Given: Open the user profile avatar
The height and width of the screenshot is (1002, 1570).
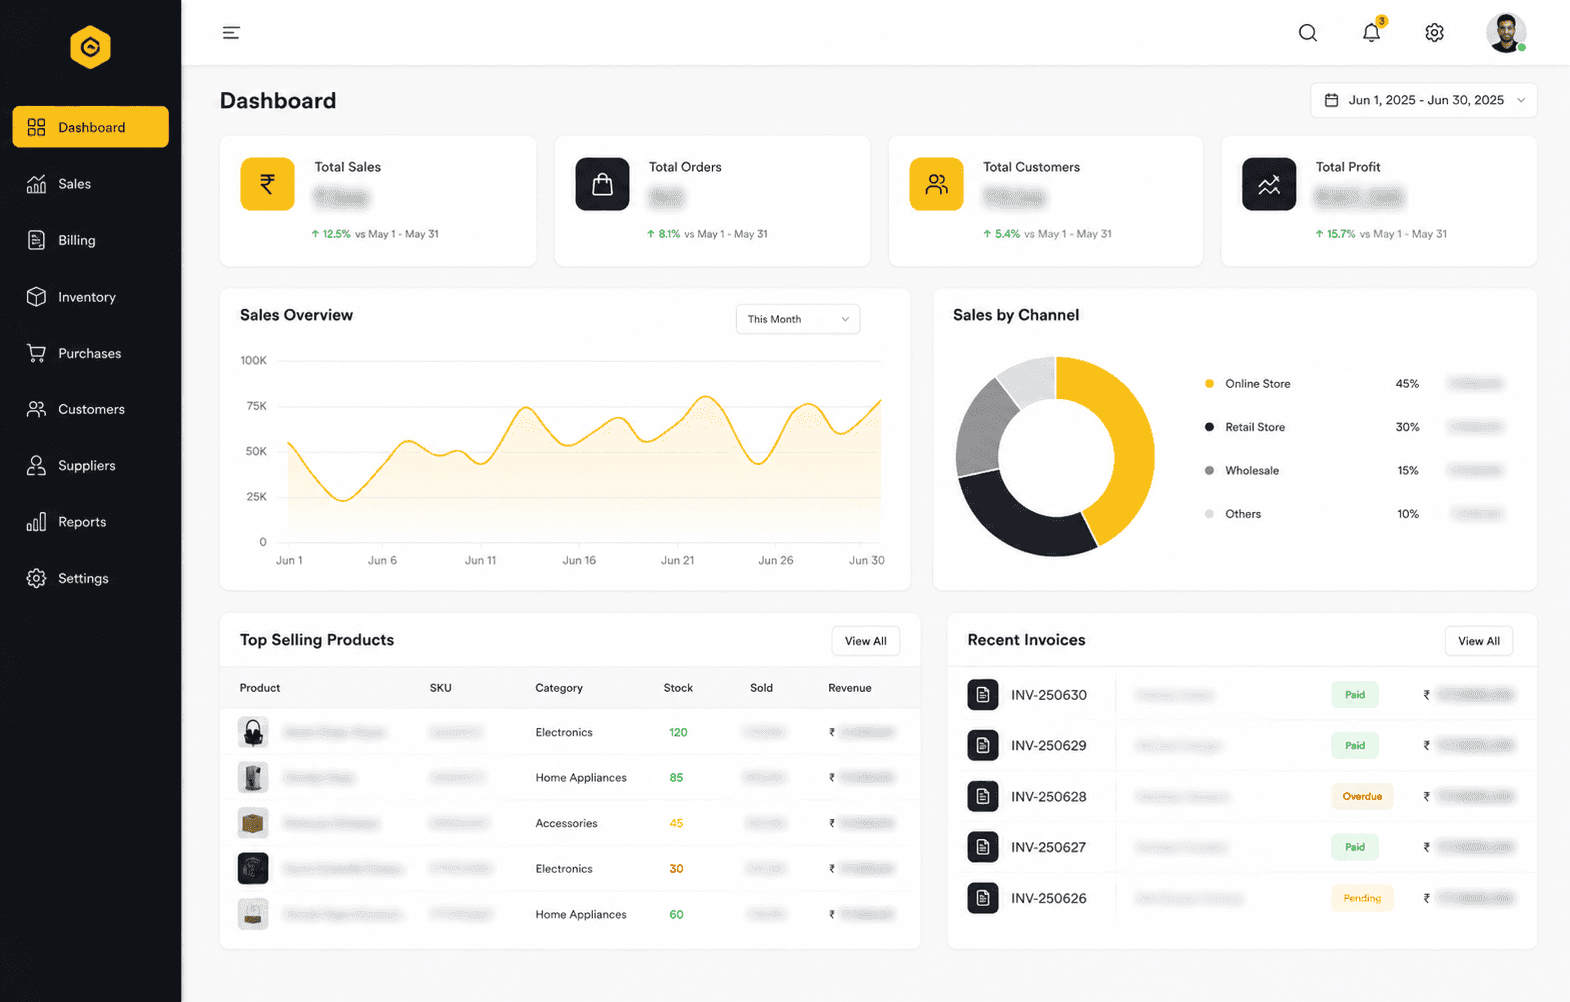Looking at the screenshot, I should (1506, 33).
